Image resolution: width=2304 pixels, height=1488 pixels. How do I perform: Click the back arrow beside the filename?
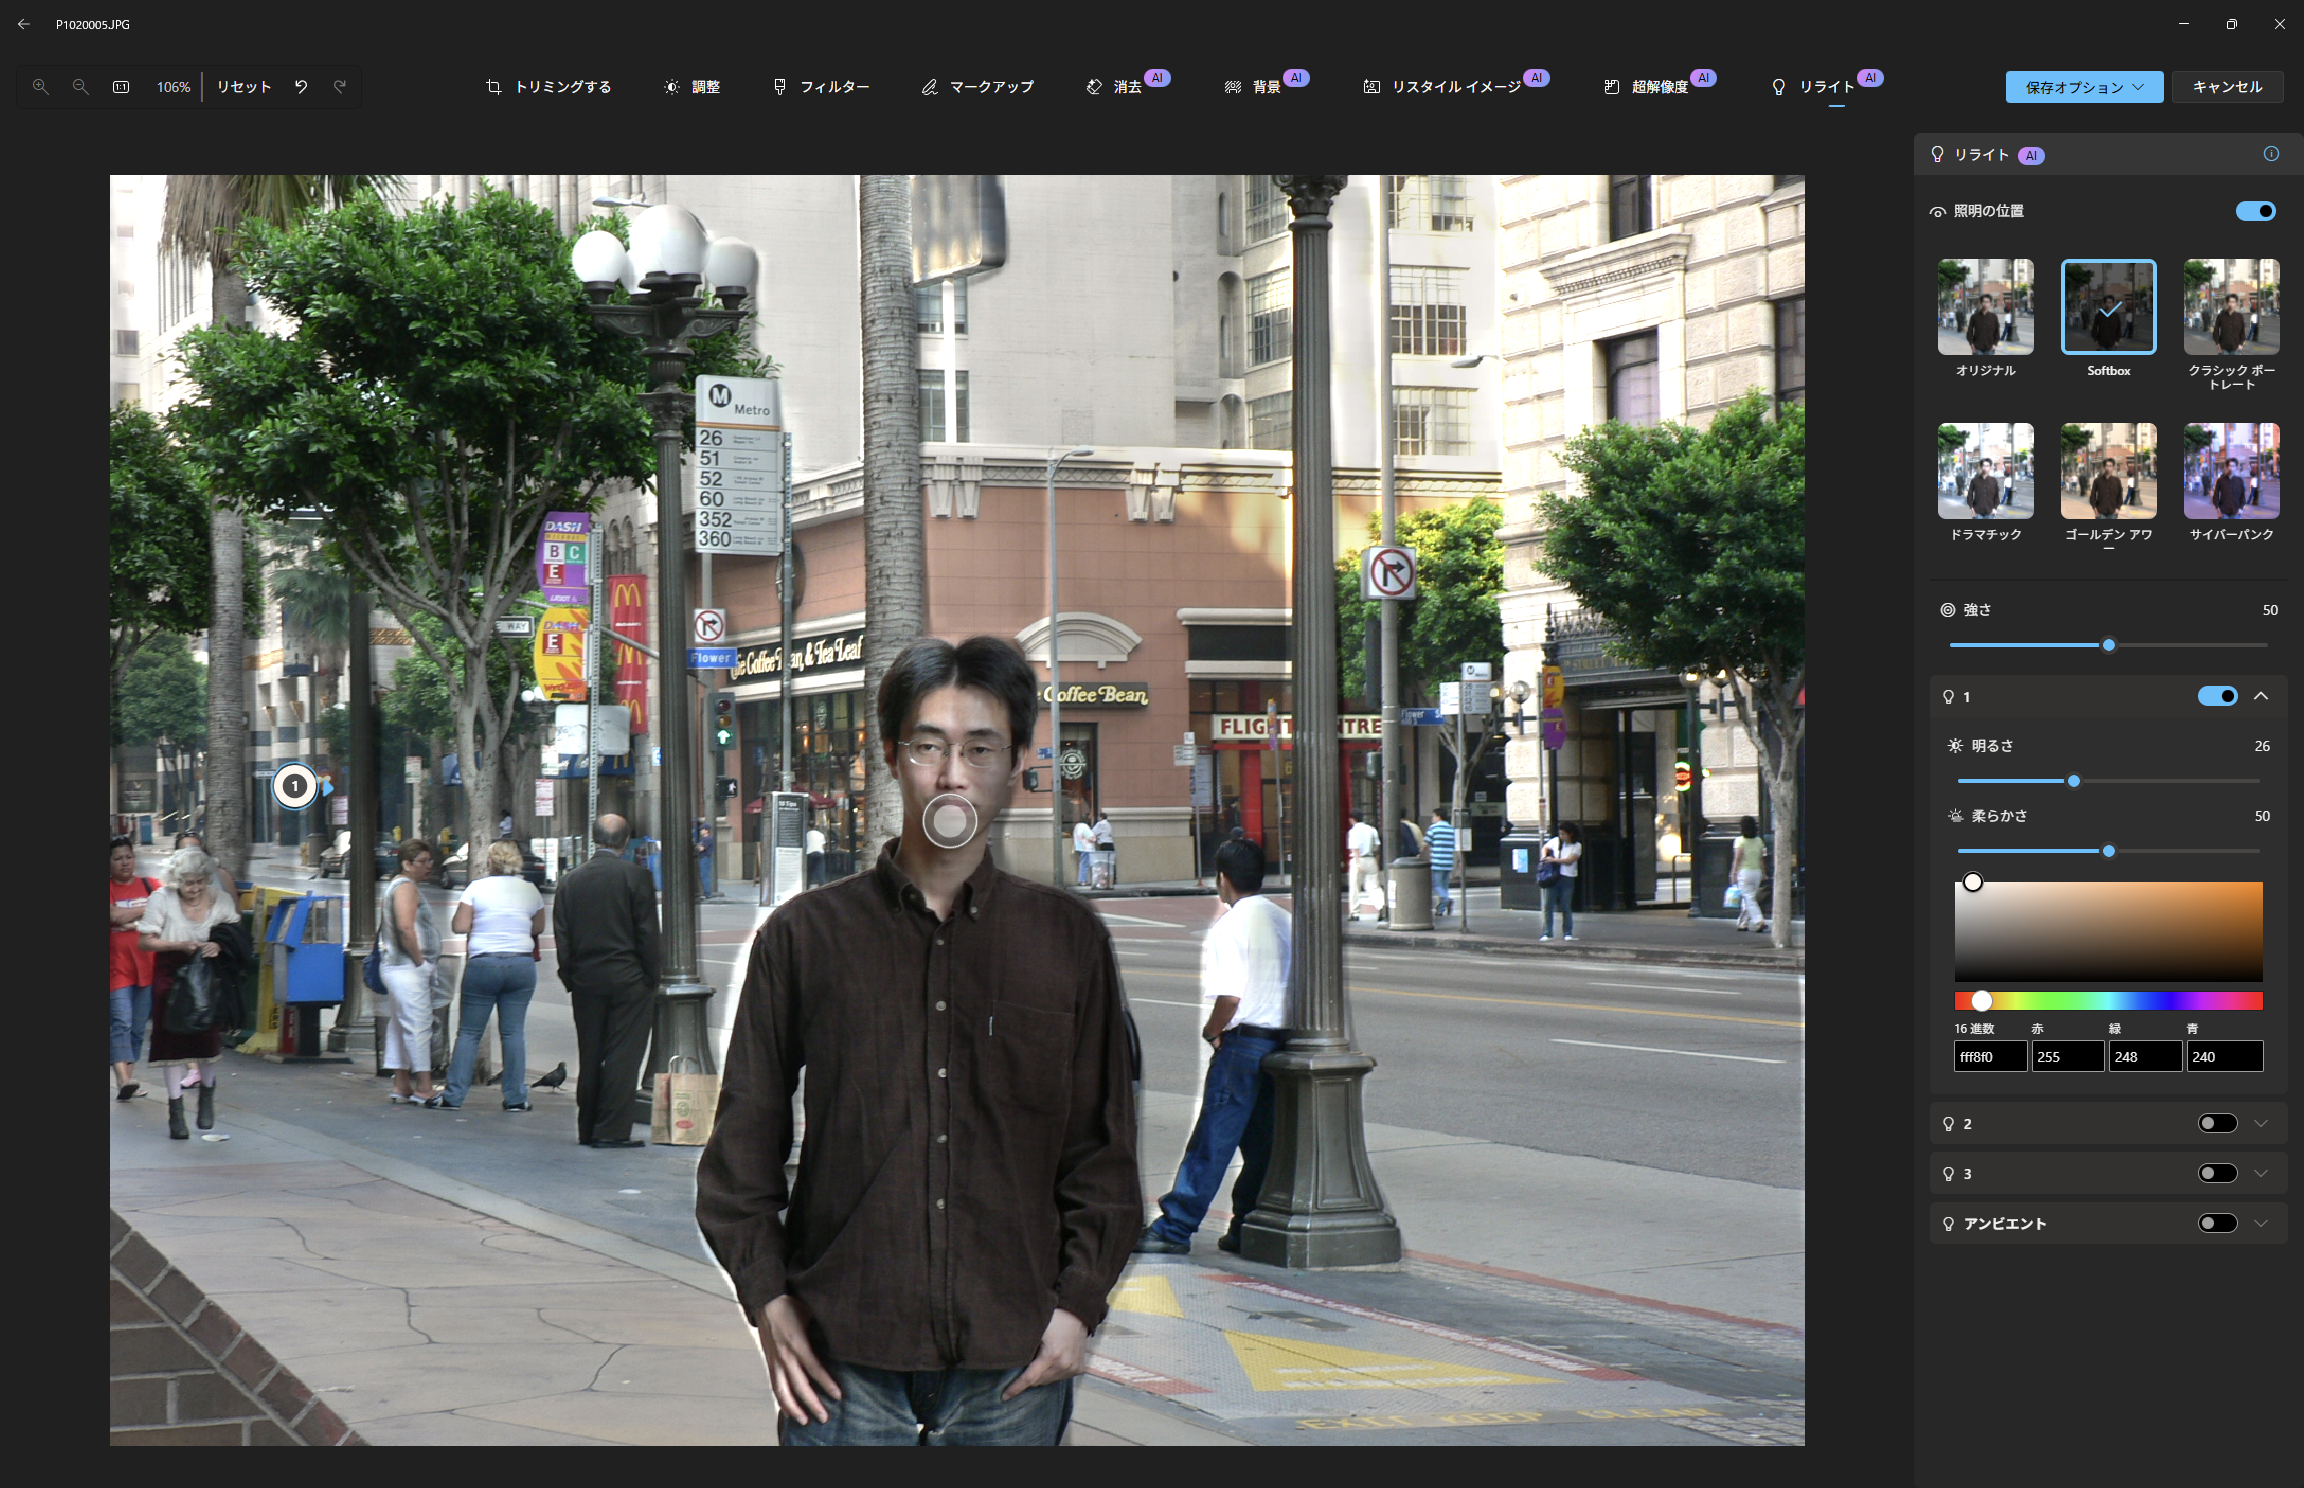[x=24, y=24]
